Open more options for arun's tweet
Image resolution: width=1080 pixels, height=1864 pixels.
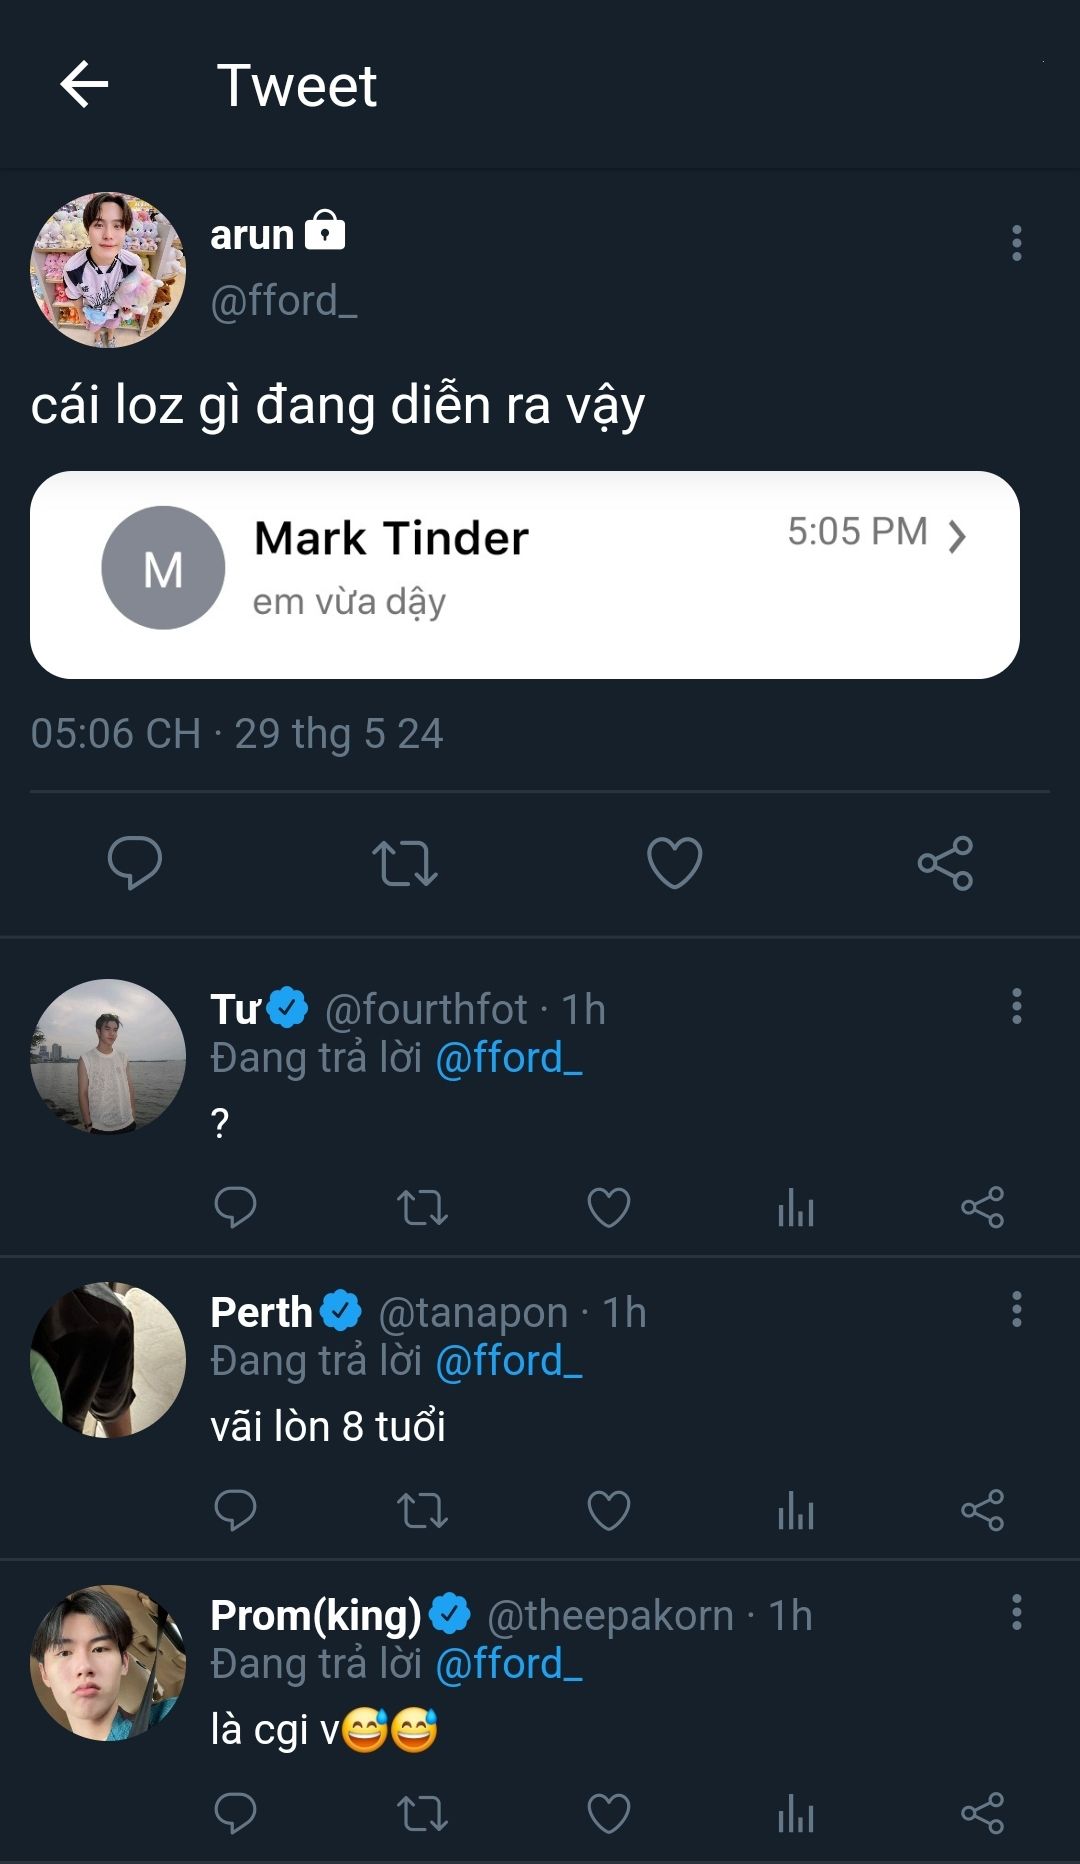click(1017, 243)
